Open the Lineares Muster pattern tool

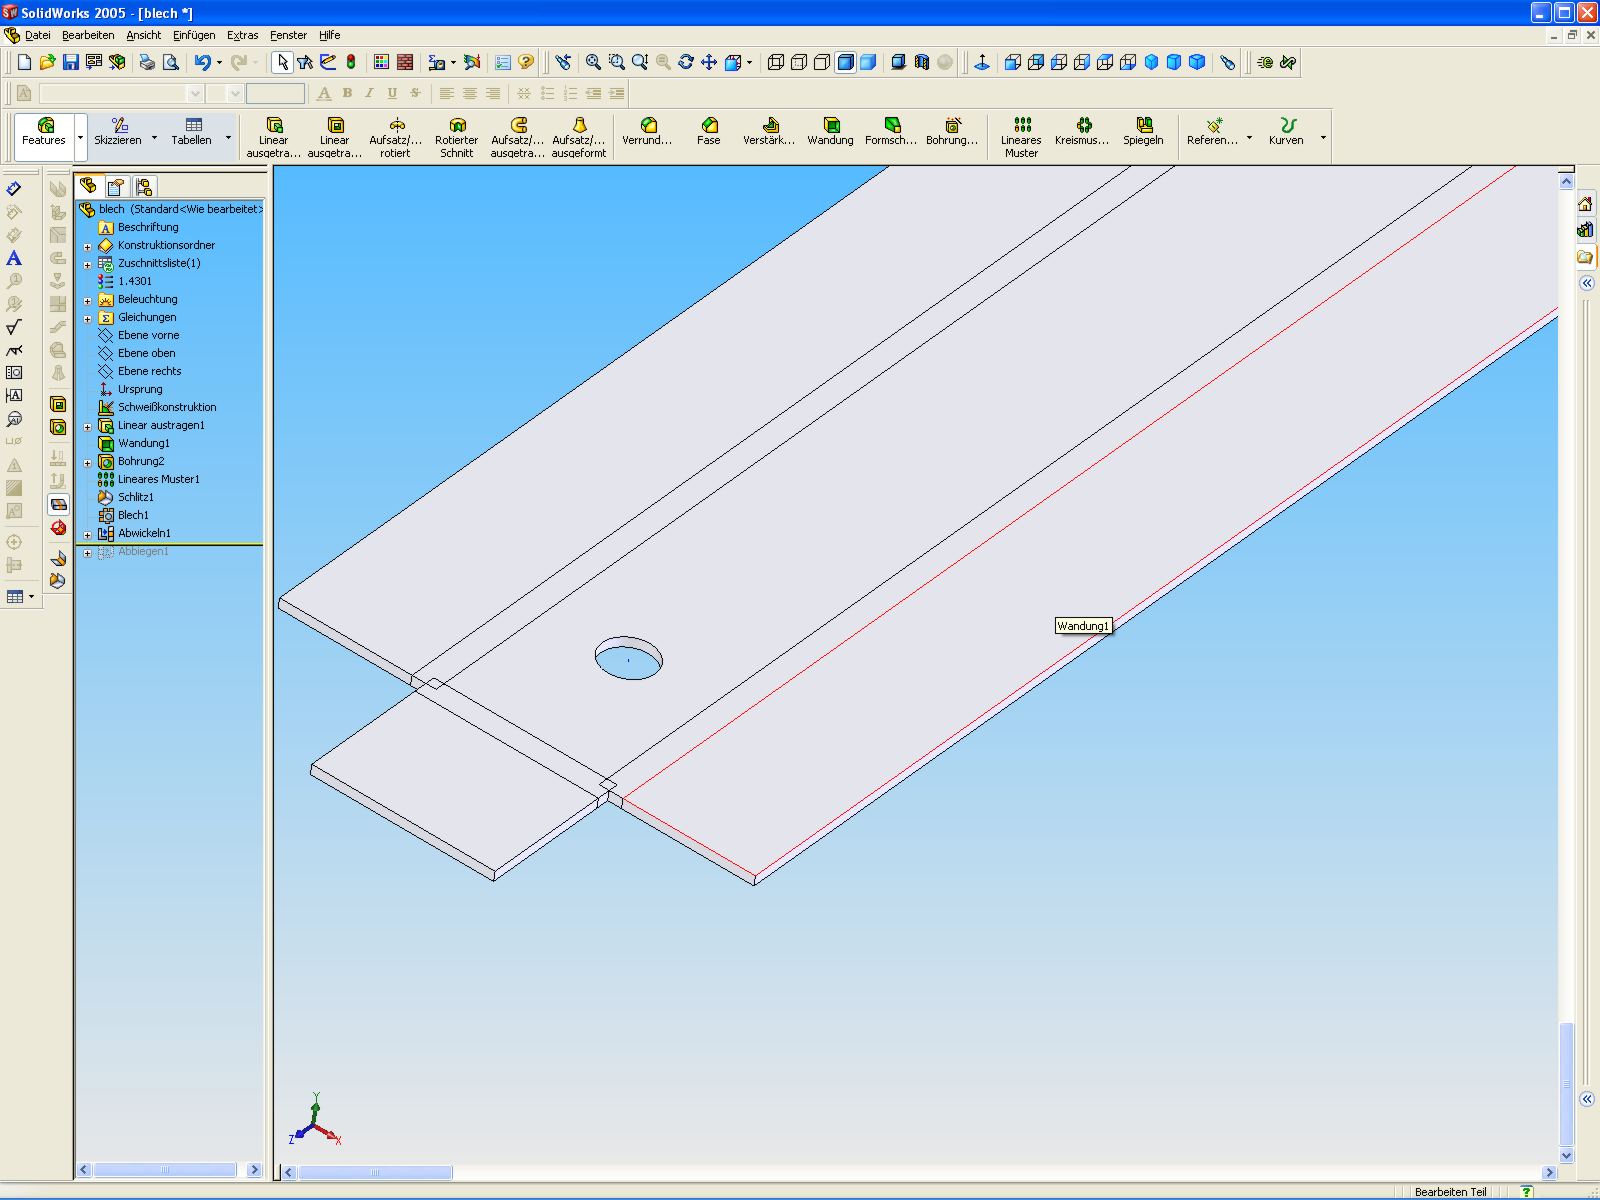click(1021, 136)
